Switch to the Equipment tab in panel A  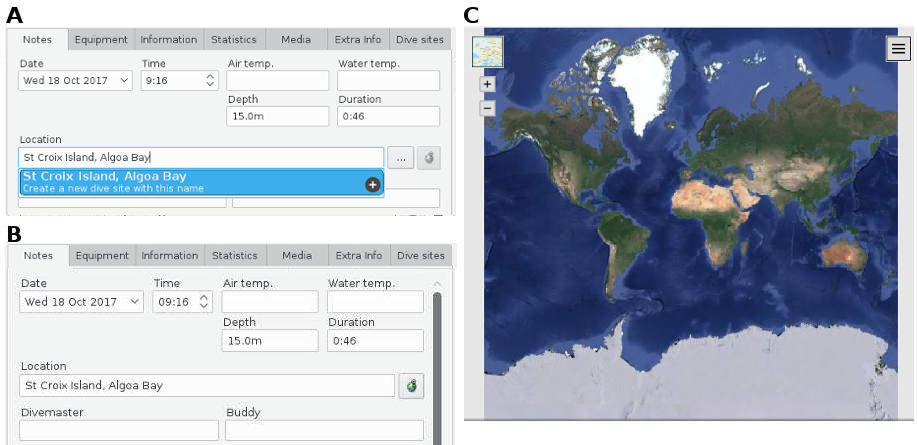pyautogui.click(x=102, y=40)
